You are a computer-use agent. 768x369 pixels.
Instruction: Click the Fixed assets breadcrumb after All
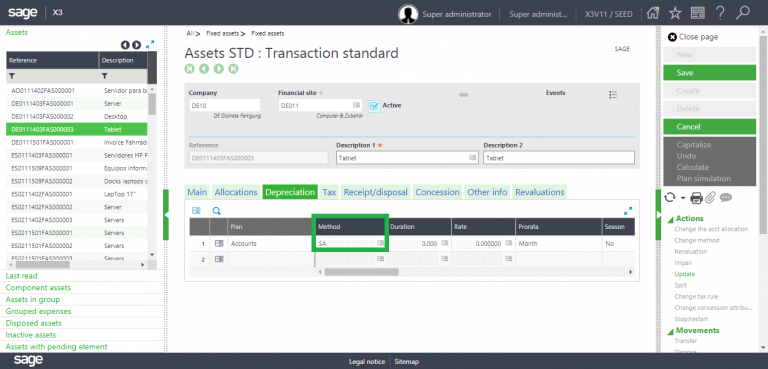222,34
